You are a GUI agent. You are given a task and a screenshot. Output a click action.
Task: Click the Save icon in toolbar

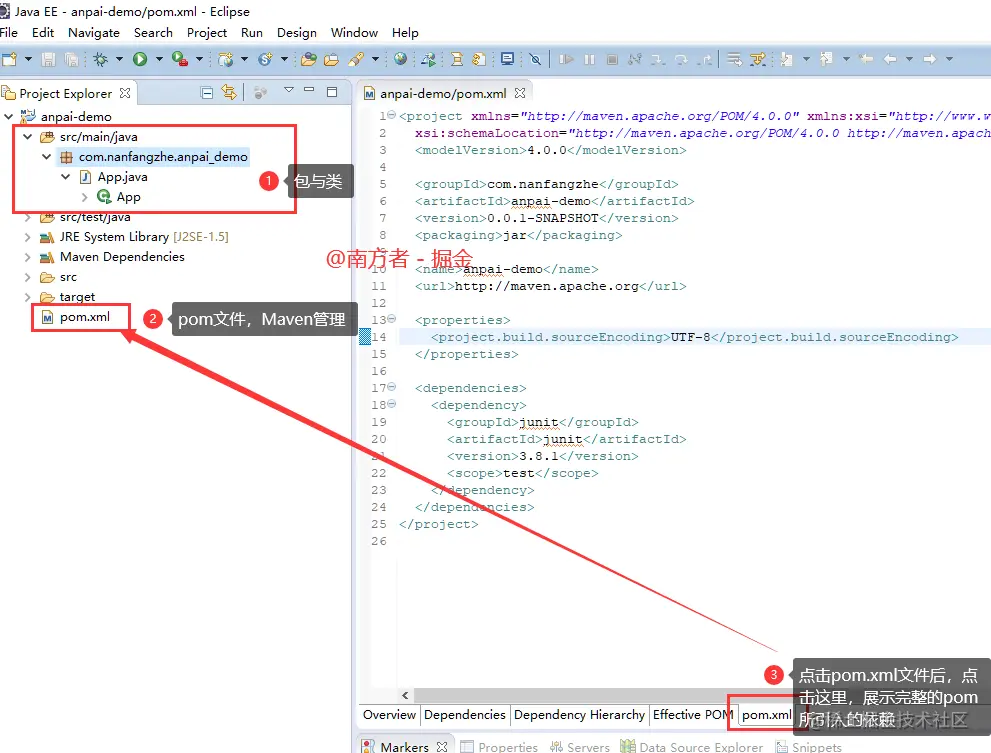[48, 59]
